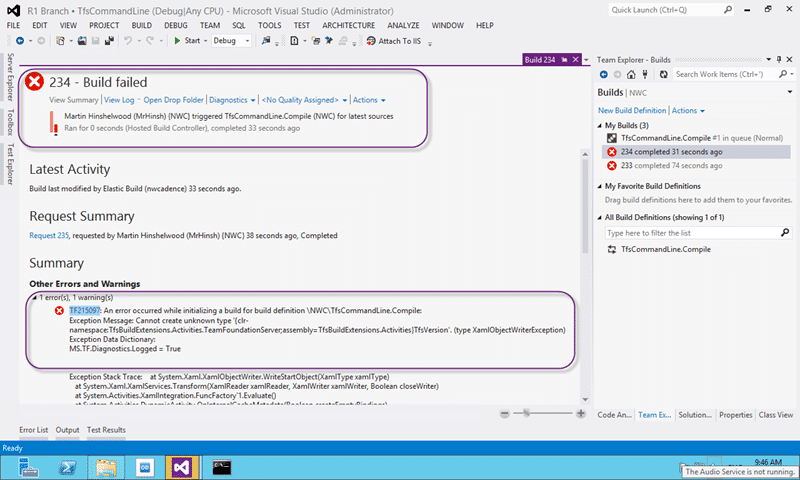The image size is (800, 480).
Task: Open Command Prompt from the taskbar
Action: pos(221,467)
